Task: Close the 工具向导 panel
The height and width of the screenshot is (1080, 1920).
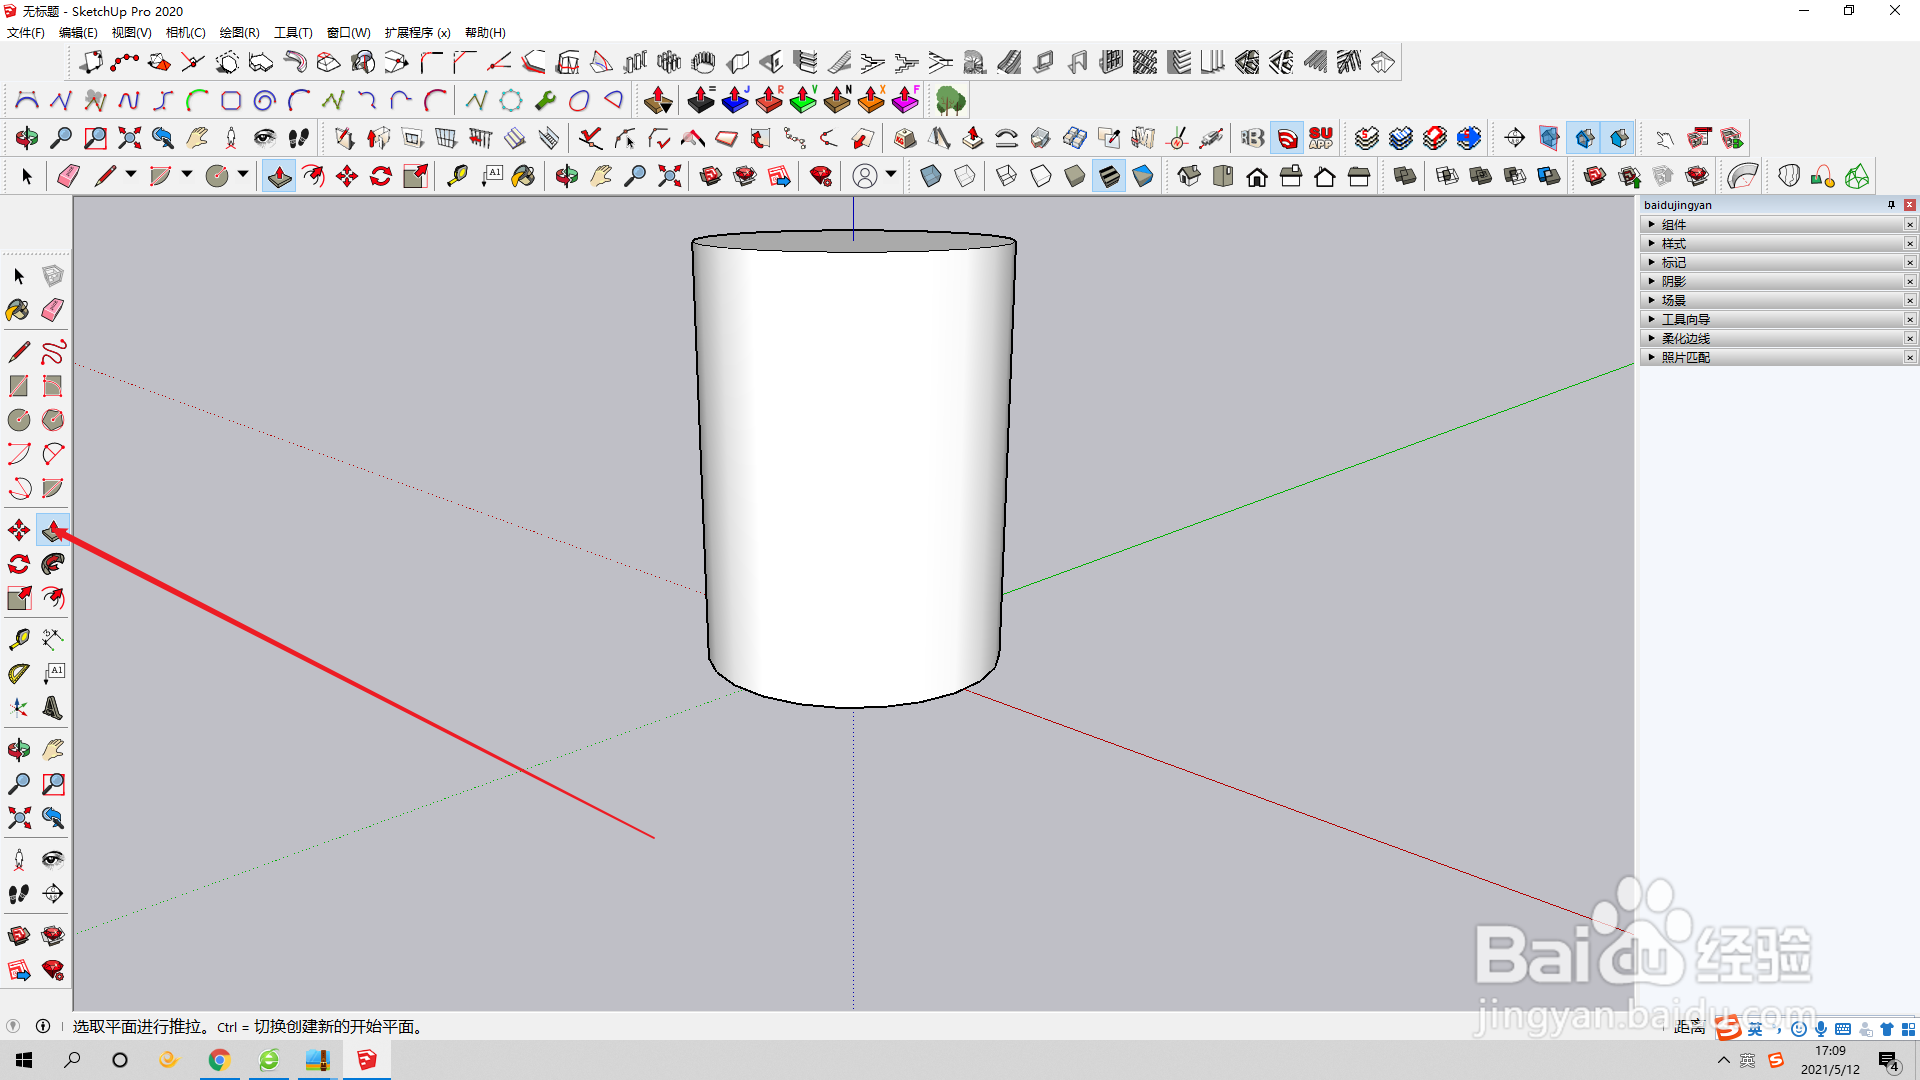Action: (x=1910, y=320)
